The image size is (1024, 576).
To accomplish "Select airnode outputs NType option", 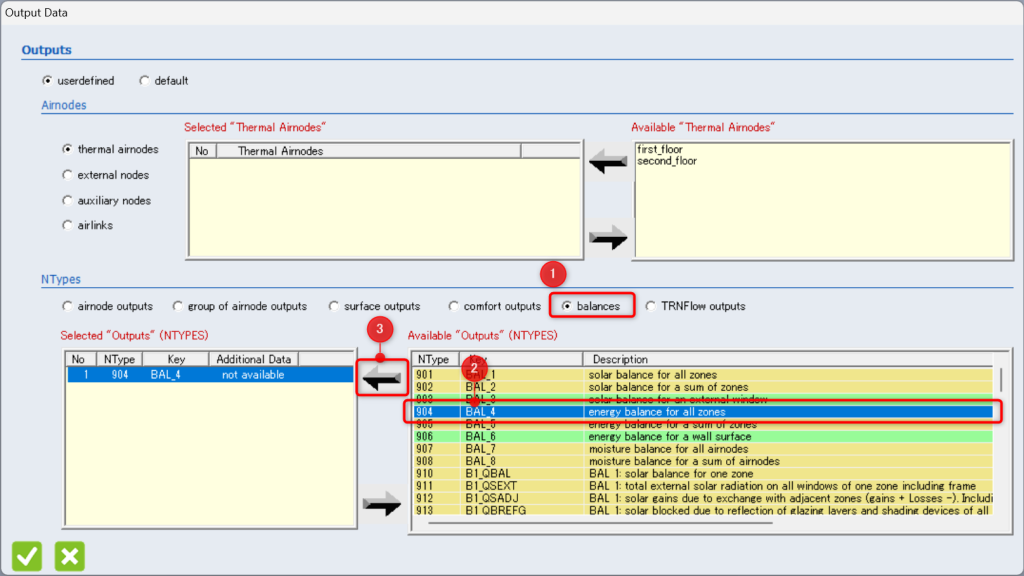I will (x=67, y=306).
